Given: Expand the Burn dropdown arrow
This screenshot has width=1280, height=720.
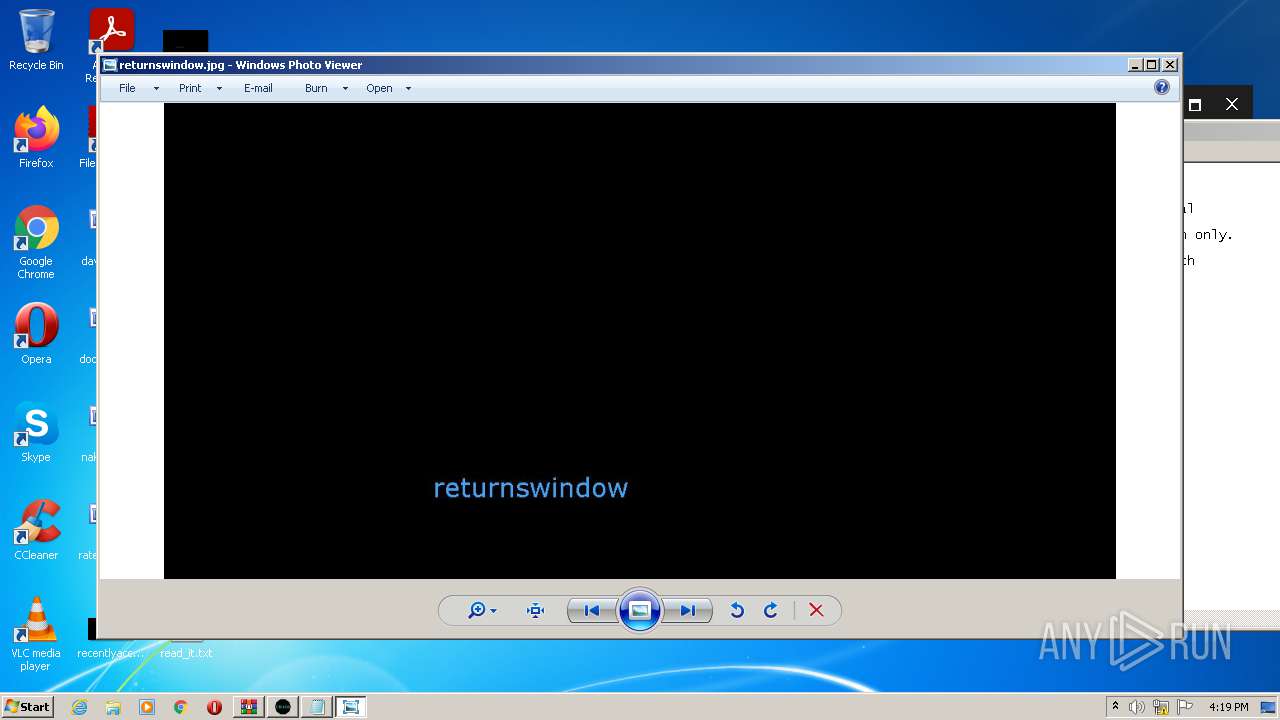Looking at the screenshot, I should tap(345, 88).
